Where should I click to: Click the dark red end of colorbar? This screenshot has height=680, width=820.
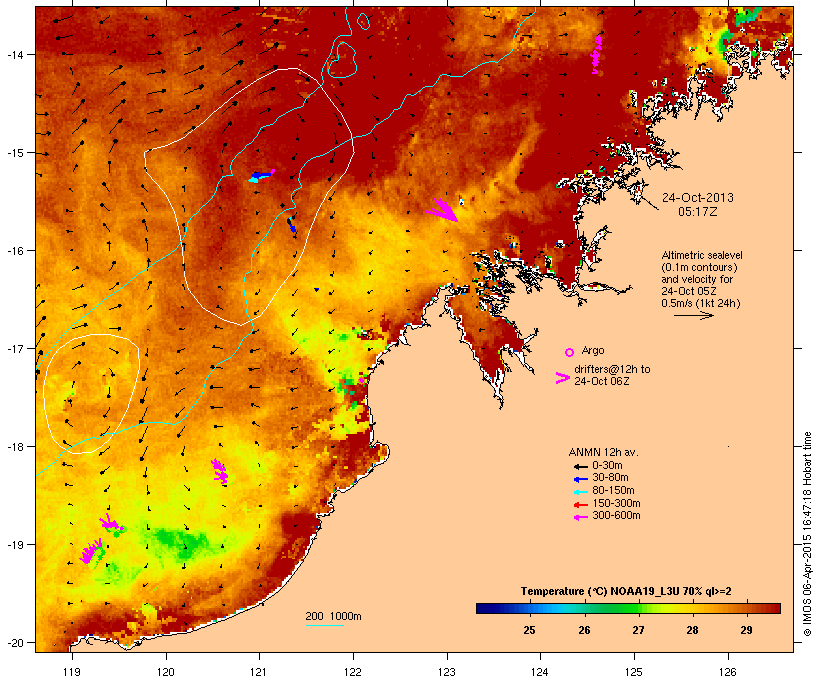coord(773,608)
